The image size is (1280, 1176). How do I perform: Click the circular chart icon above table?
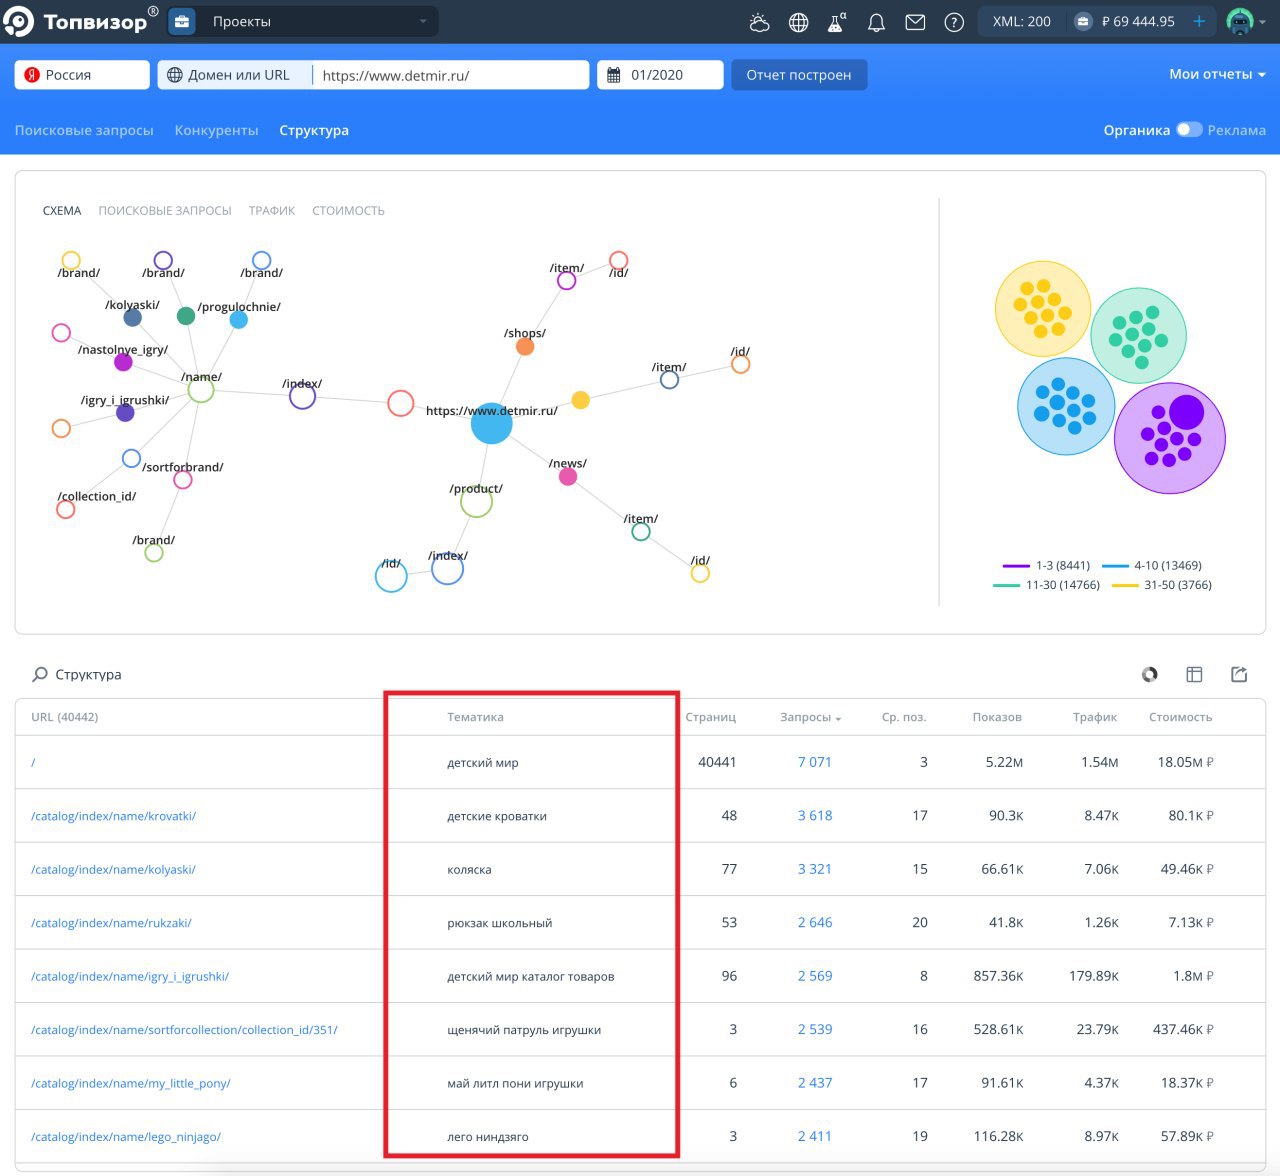[1150, 675]
